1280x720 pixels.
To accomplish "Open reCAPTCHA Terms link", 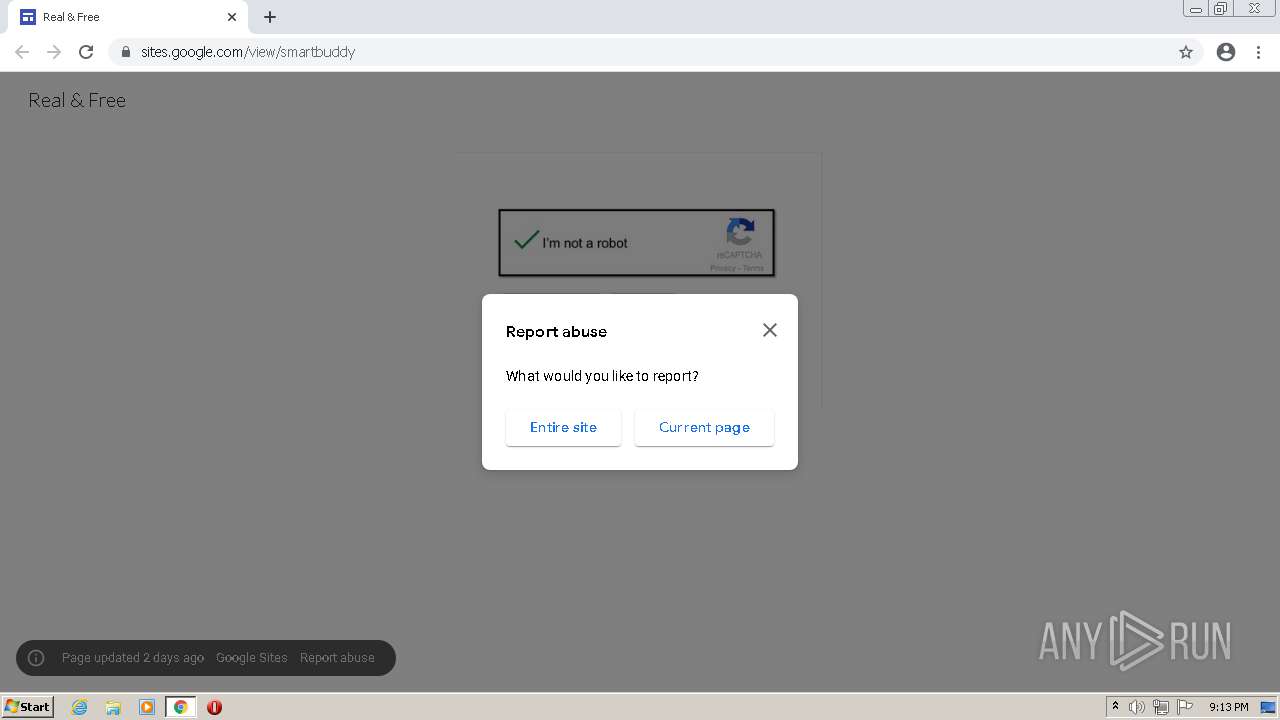I will [753, 268].
